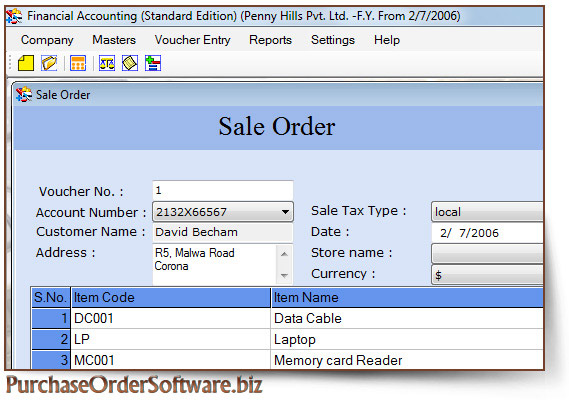Open the Reports menu
Screen dimensions: 569x400
tap(270, 40)
